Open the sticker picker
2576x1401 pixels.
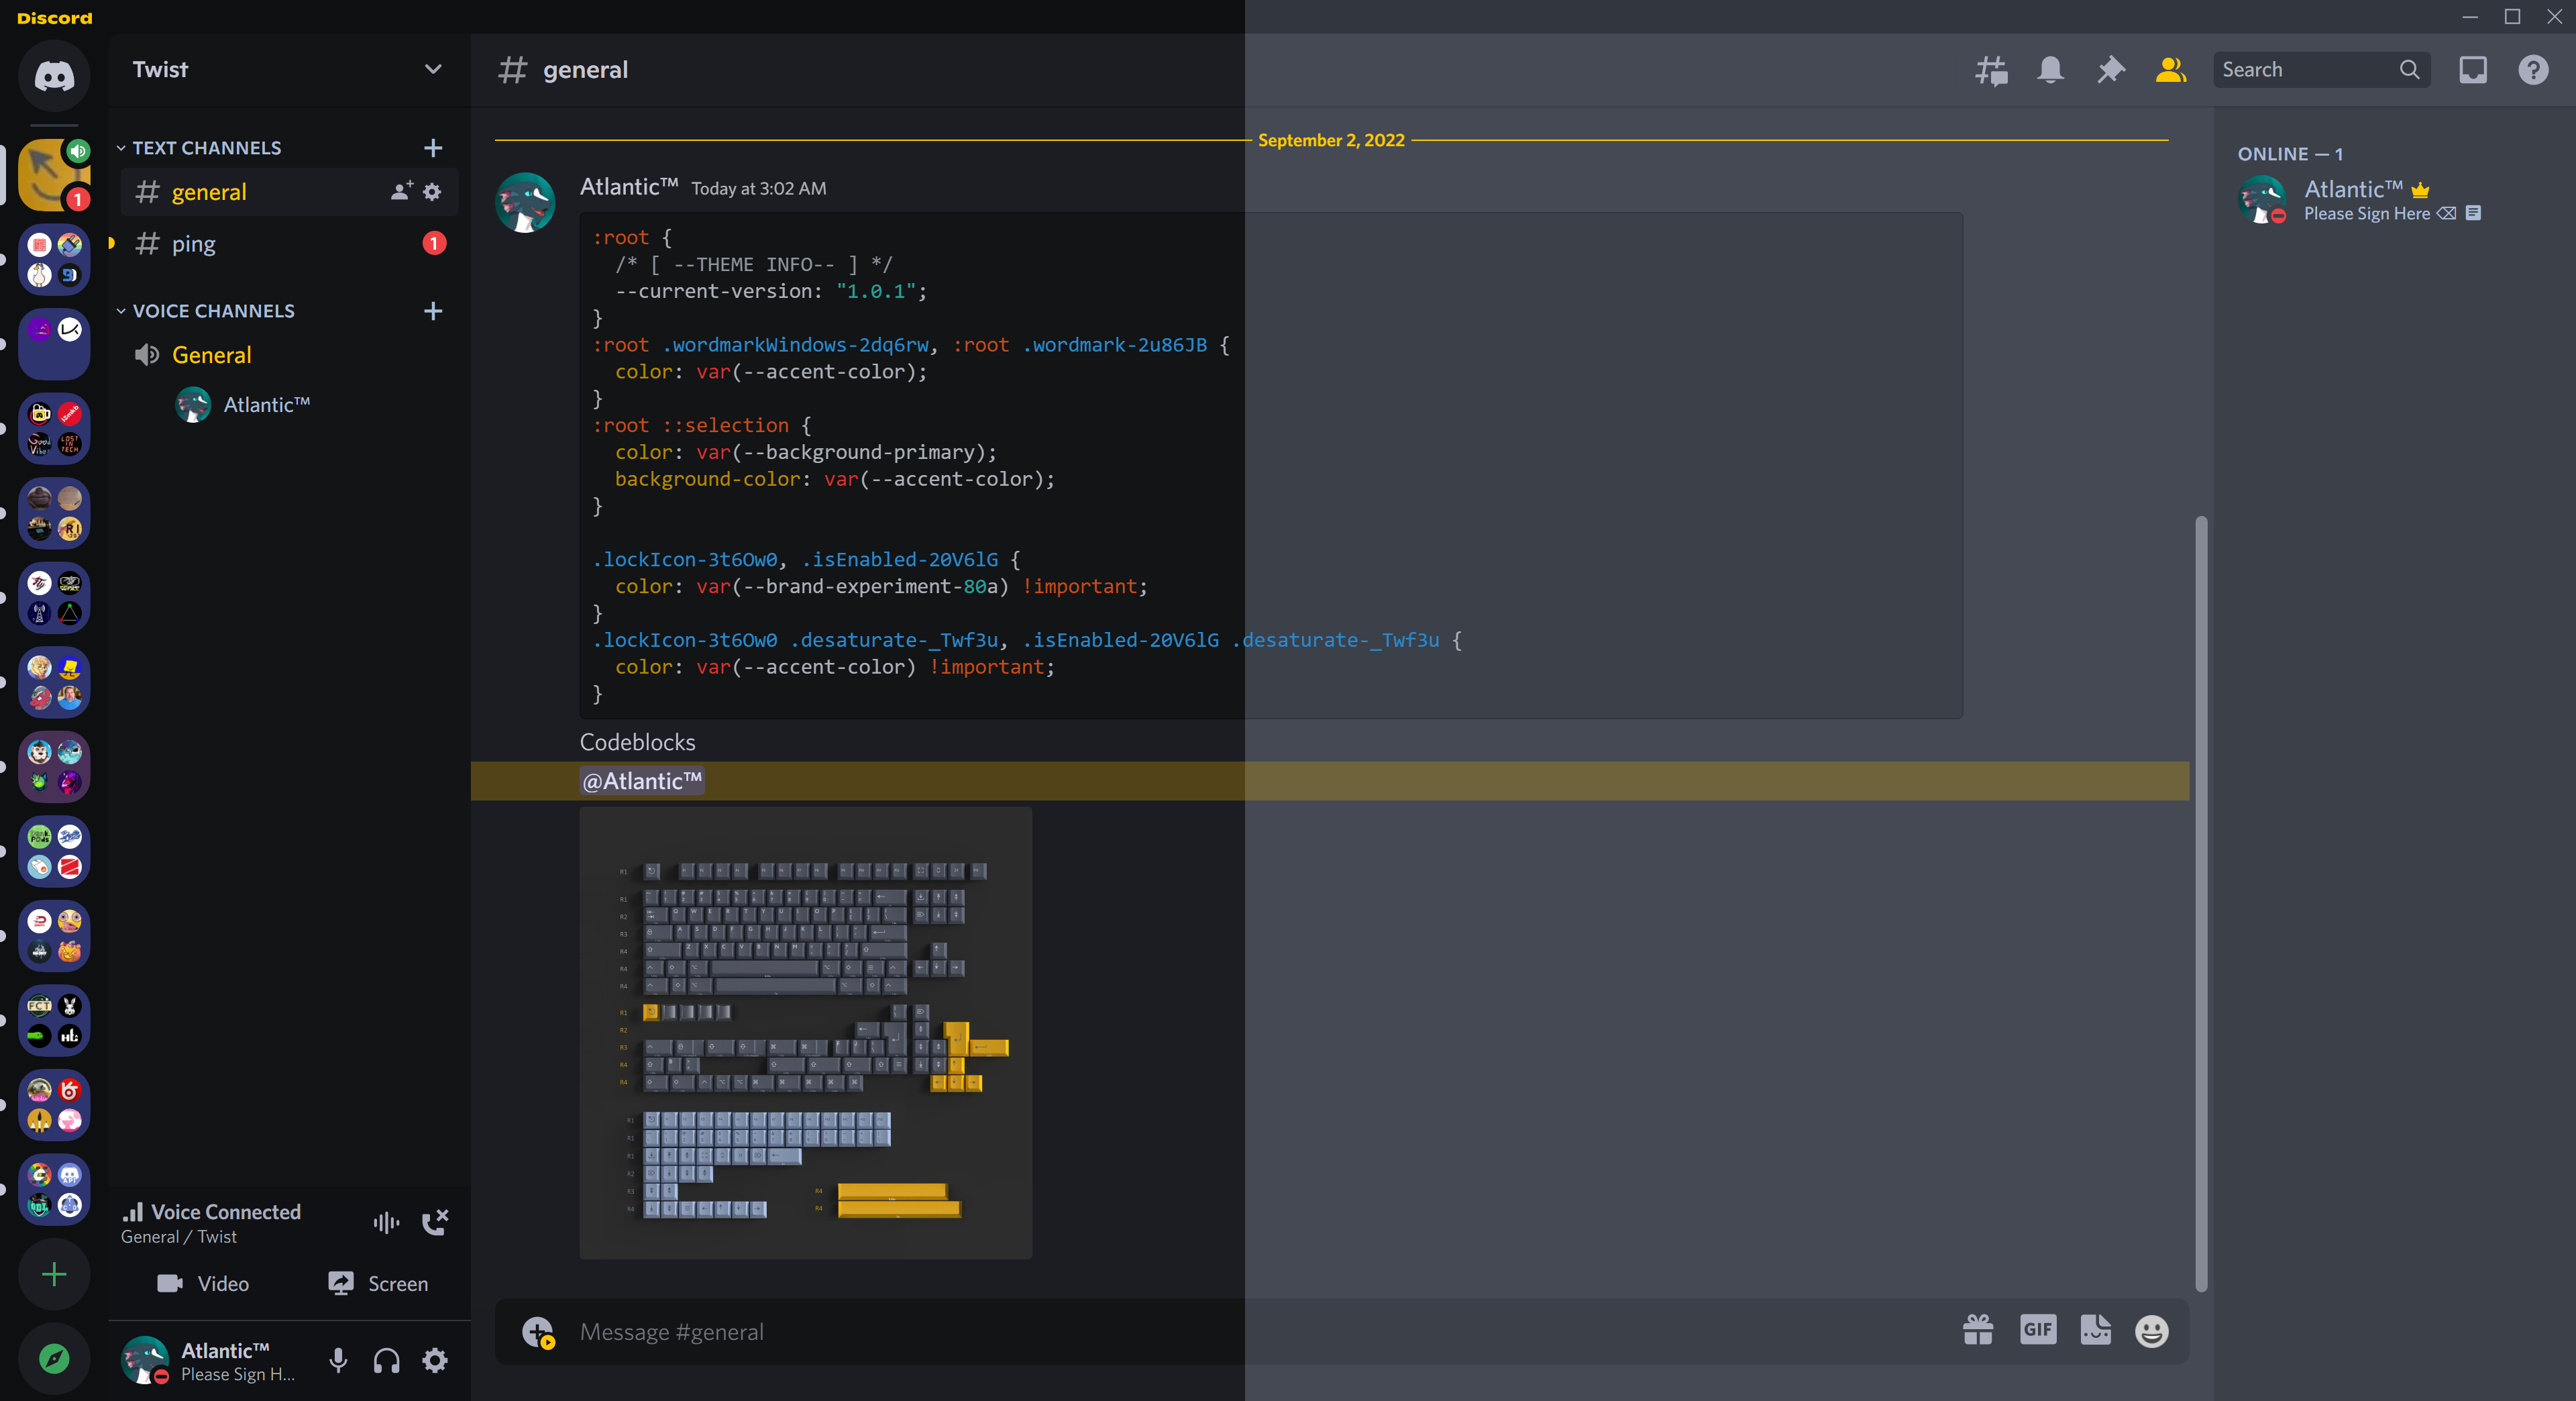coord(2095,1330)
